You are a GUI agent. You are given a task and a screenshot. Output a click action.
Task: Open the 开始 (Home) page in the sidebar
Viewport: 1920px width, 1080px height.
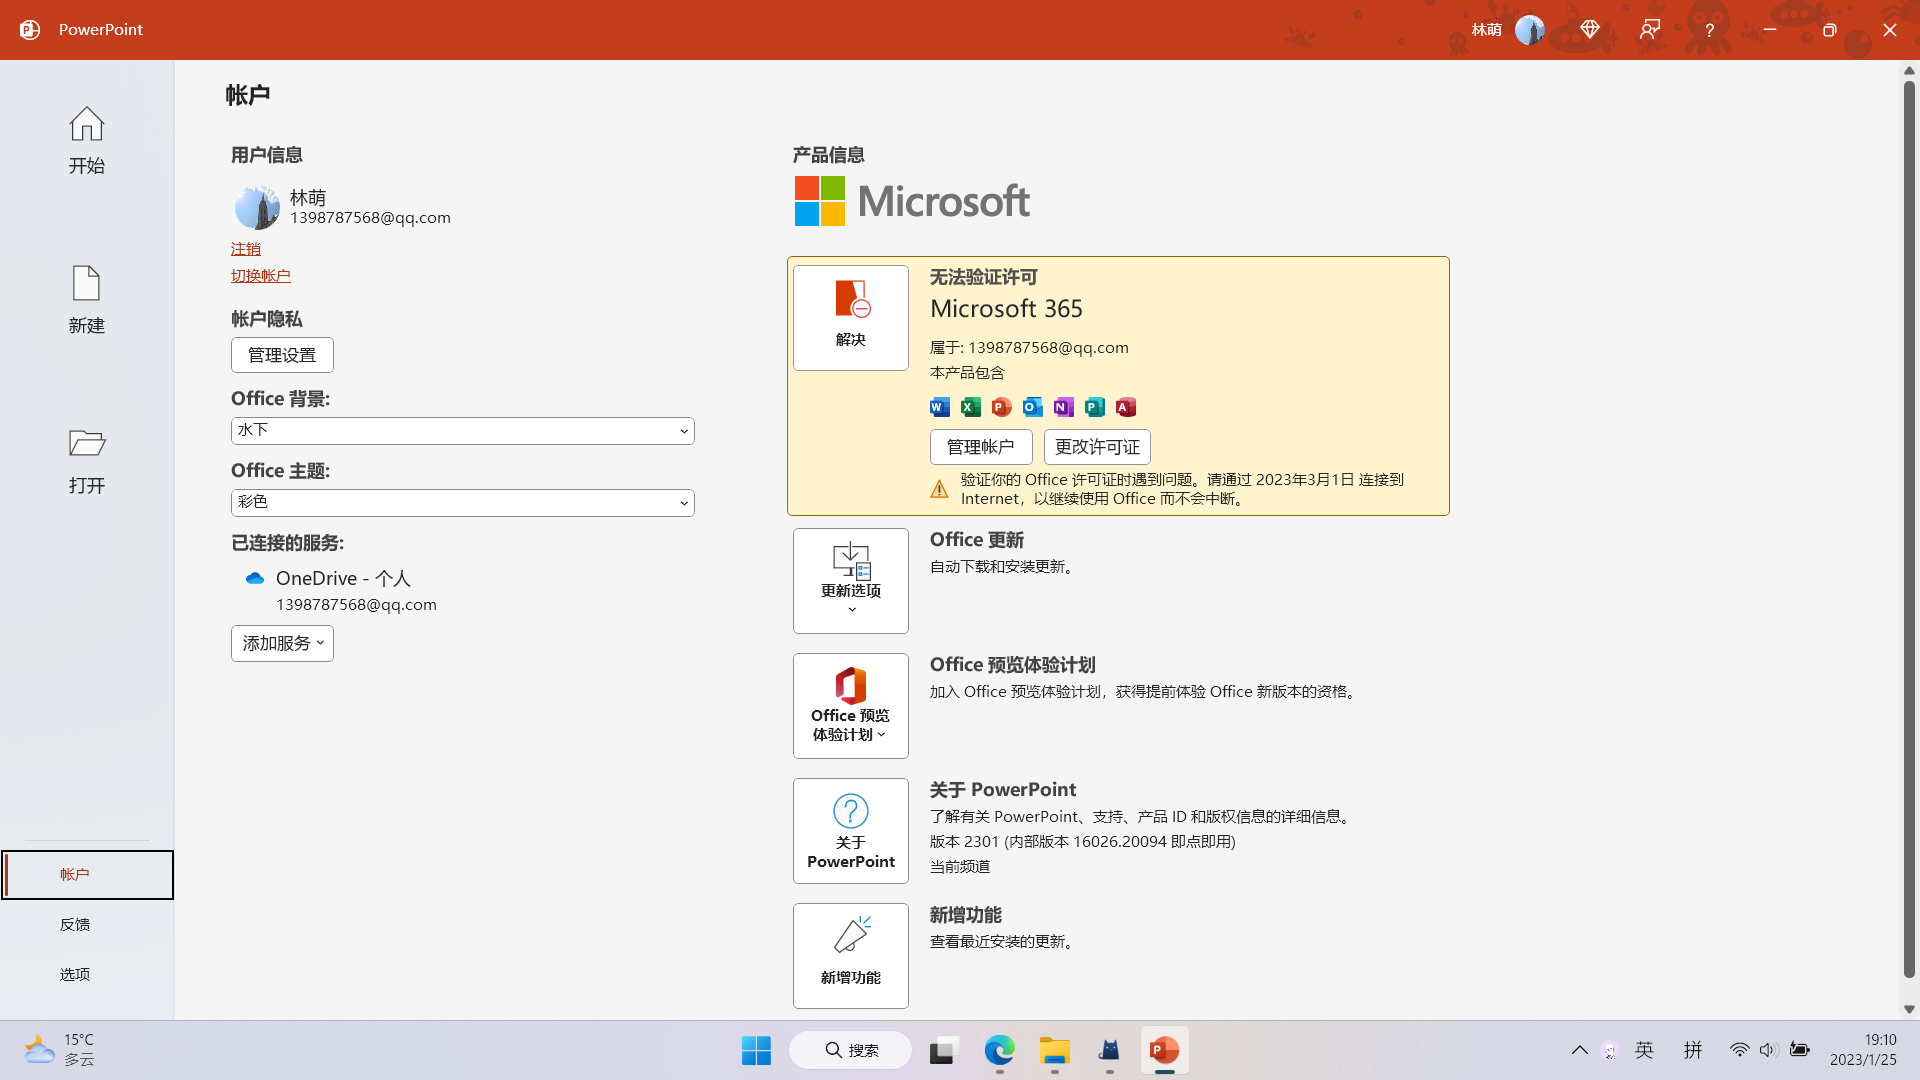pyautogui.click(x=87, y=140)
